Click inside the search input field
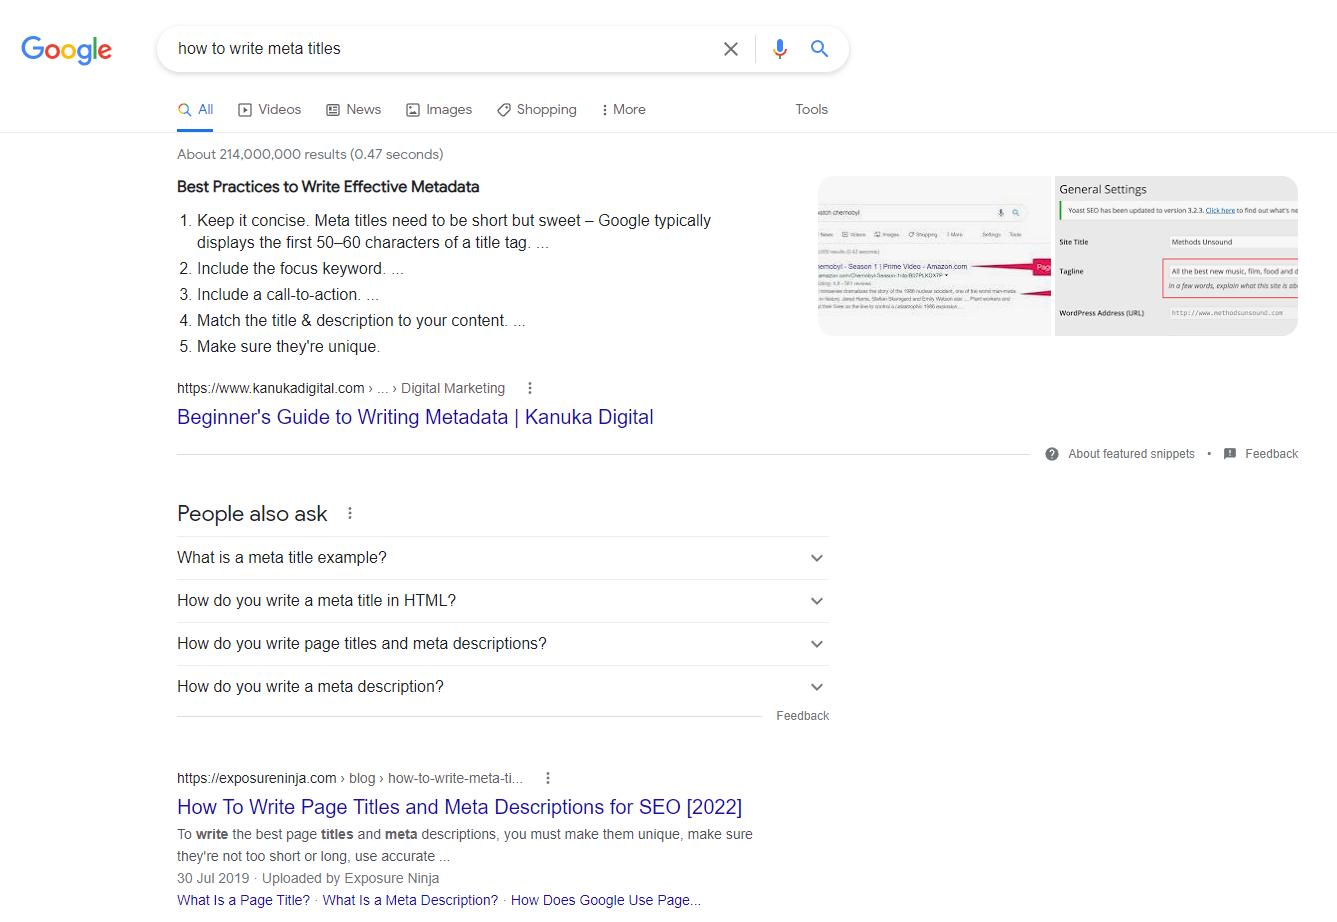Screen dimensions: 1337x922 tap(450, 48)
